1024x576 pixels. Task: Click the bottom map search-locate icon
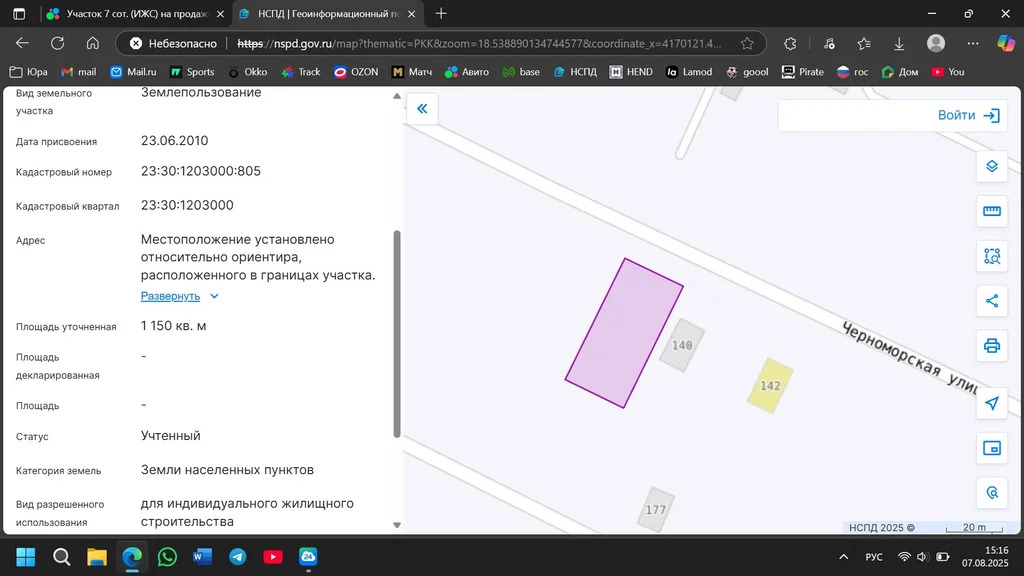(992, 493)
